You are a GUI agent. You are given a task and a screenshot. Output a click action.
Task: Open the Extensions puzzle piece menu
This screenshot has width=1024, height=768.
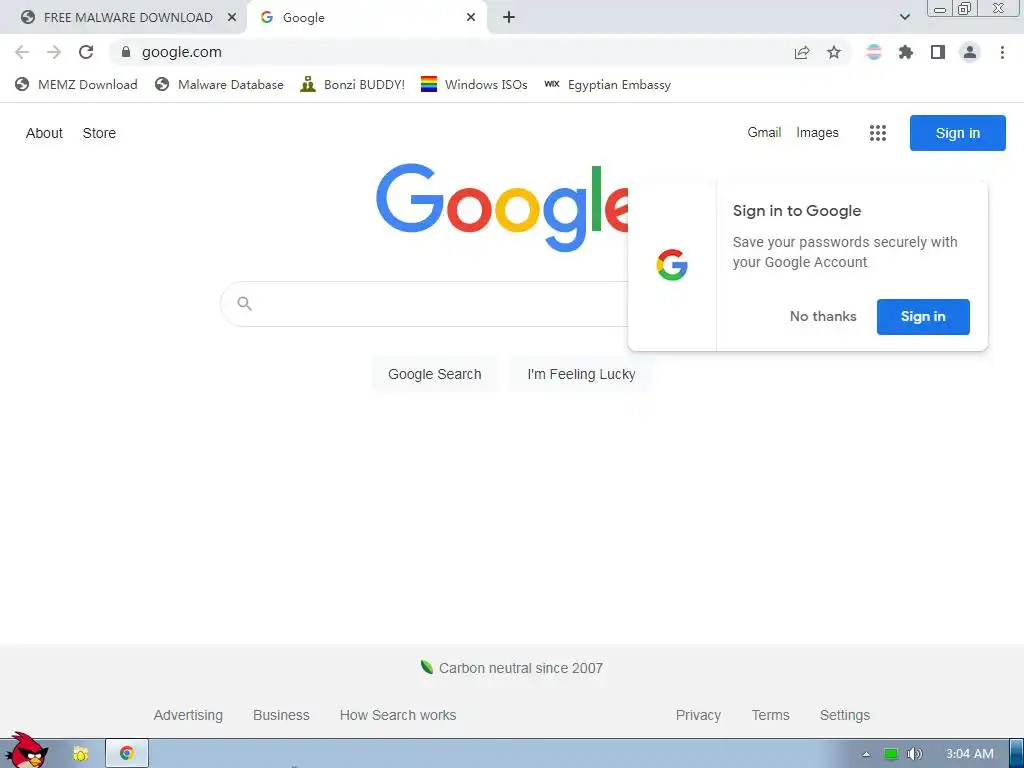906,52
